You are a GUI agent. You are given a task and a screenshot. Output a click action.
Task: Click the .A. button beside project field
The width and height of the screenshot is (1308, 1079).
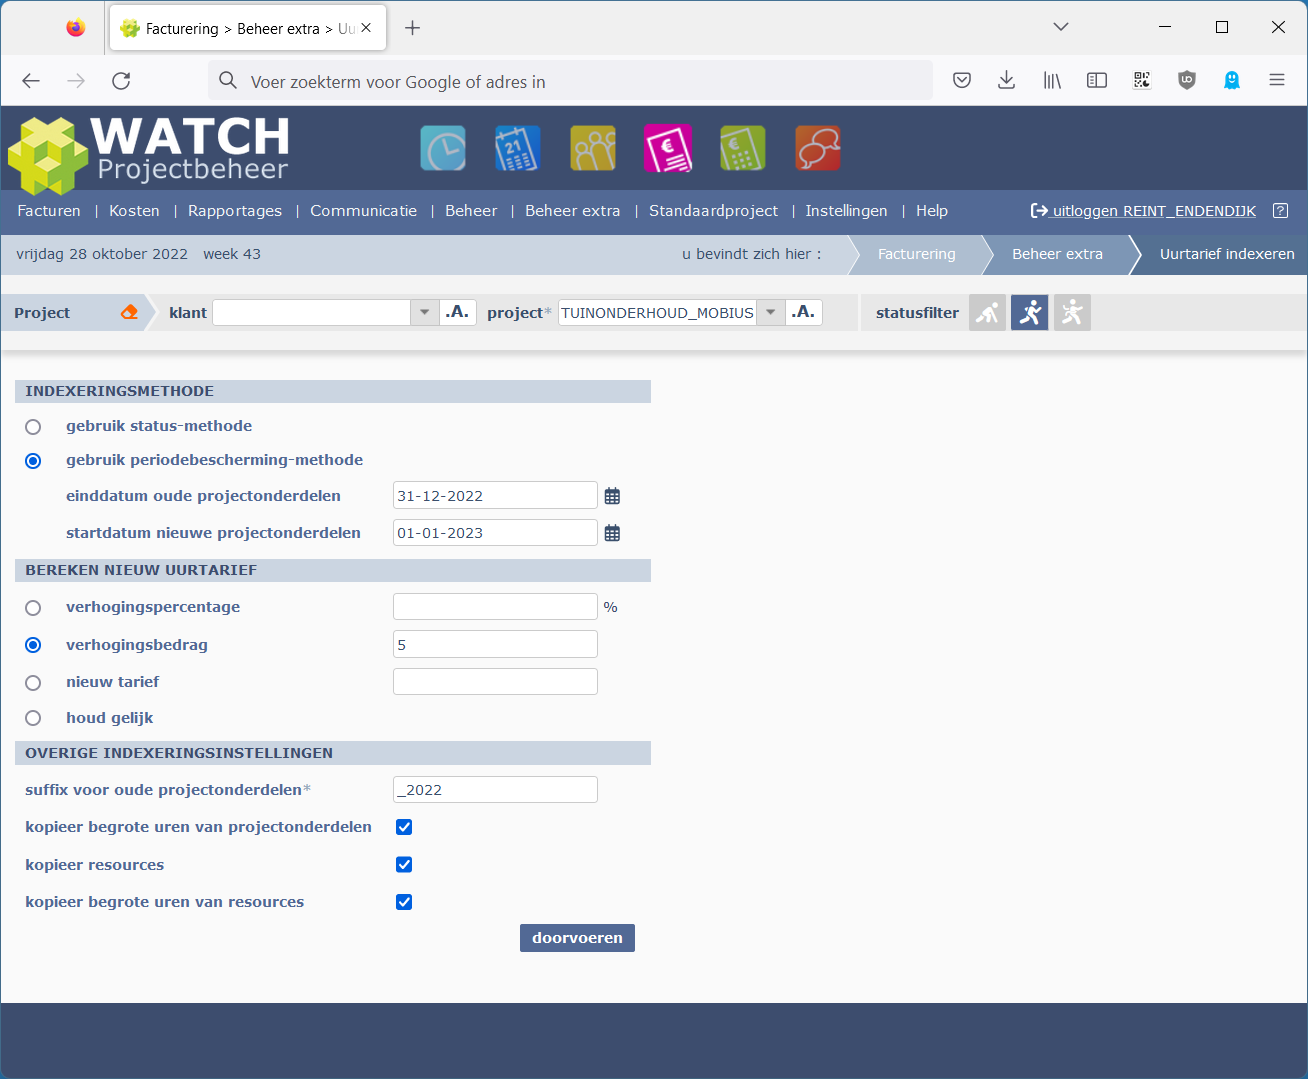click(804, 312)
